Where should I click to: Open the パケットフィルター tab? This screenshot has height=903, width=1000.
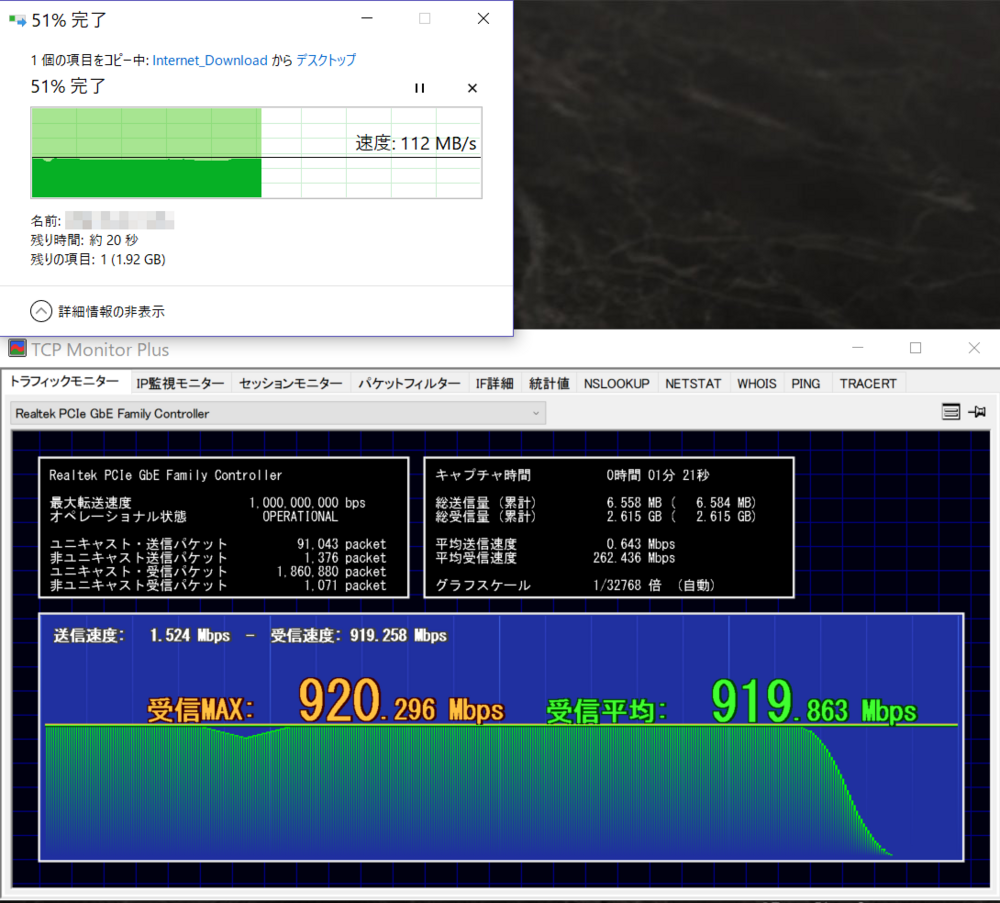coord(409,383)
